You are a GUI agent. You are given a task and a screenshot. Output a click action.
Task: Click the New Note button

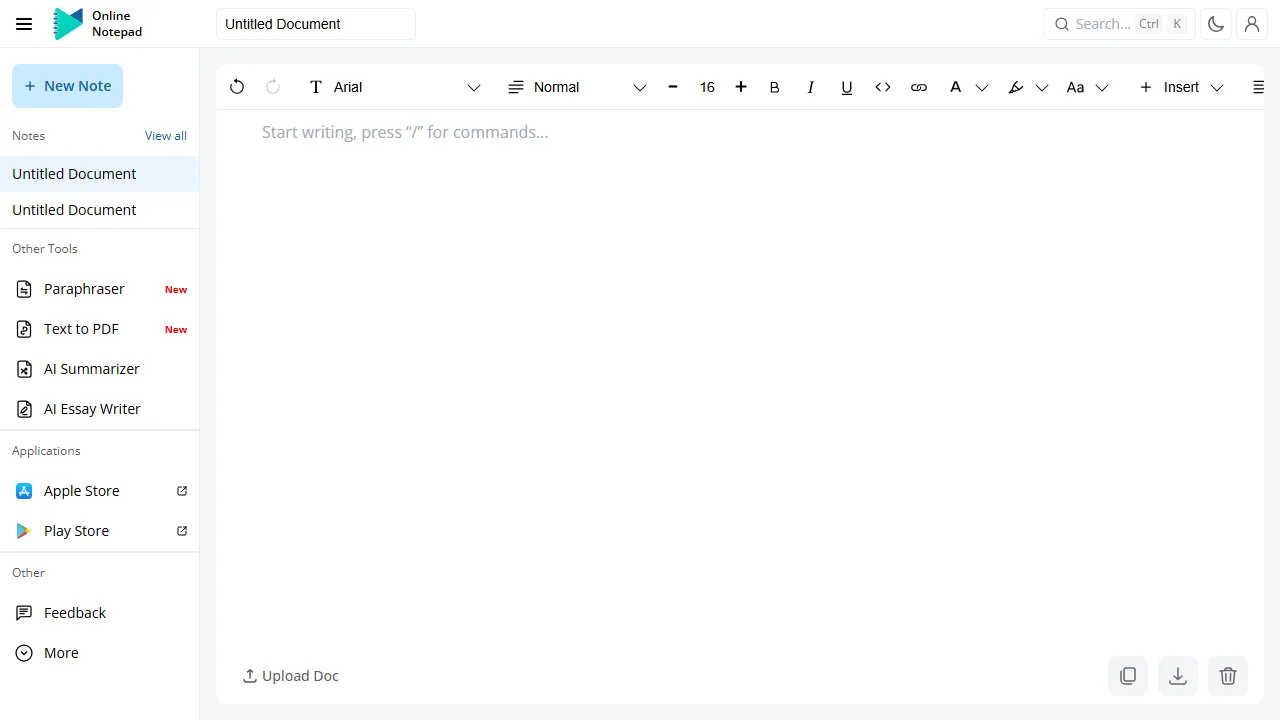pos(67,86)
